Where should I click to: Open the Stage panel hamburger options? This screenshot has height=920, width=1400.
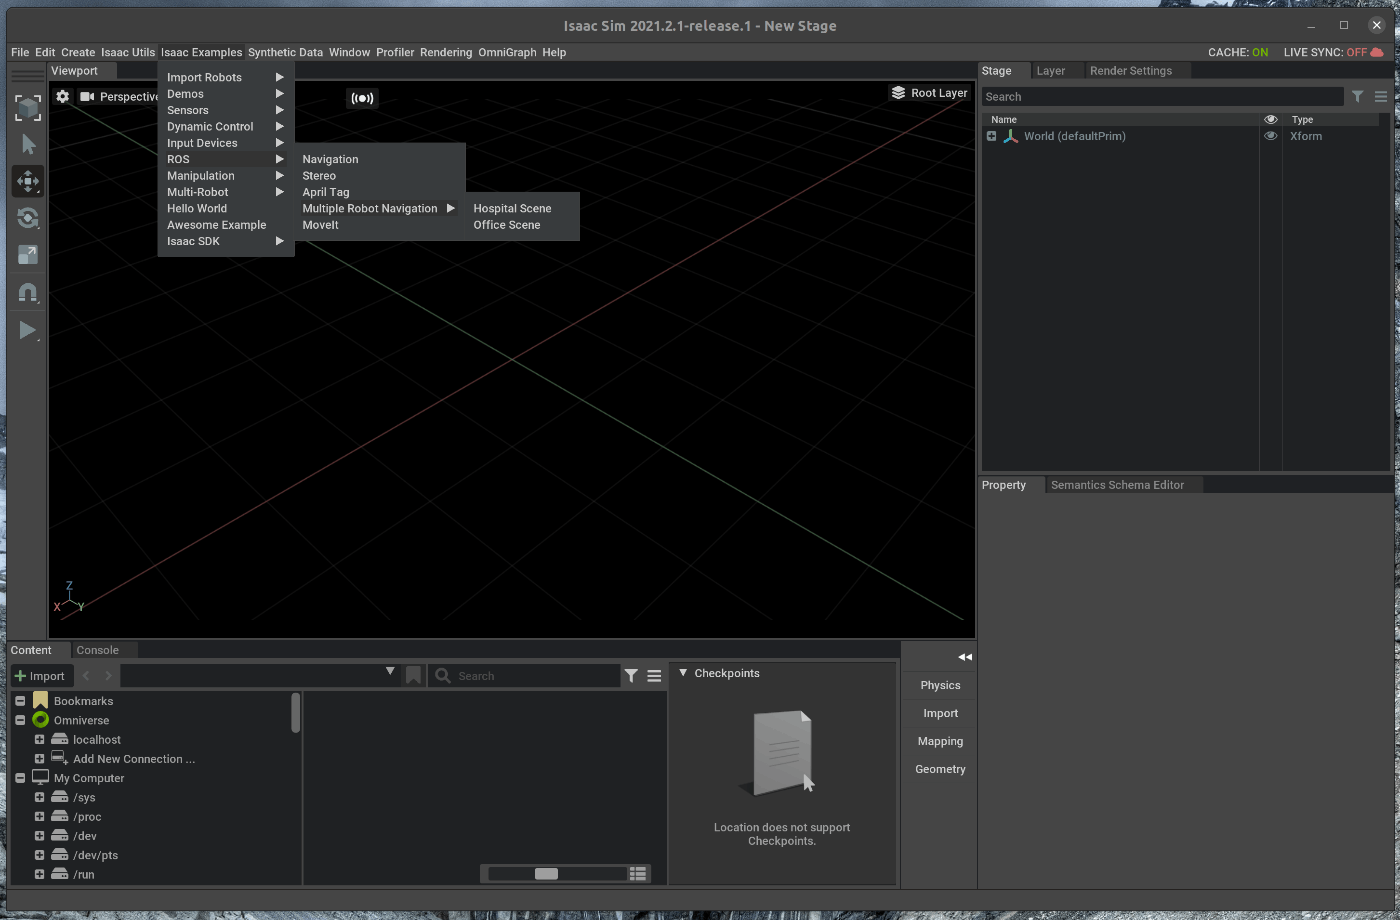pos(1381,97)
